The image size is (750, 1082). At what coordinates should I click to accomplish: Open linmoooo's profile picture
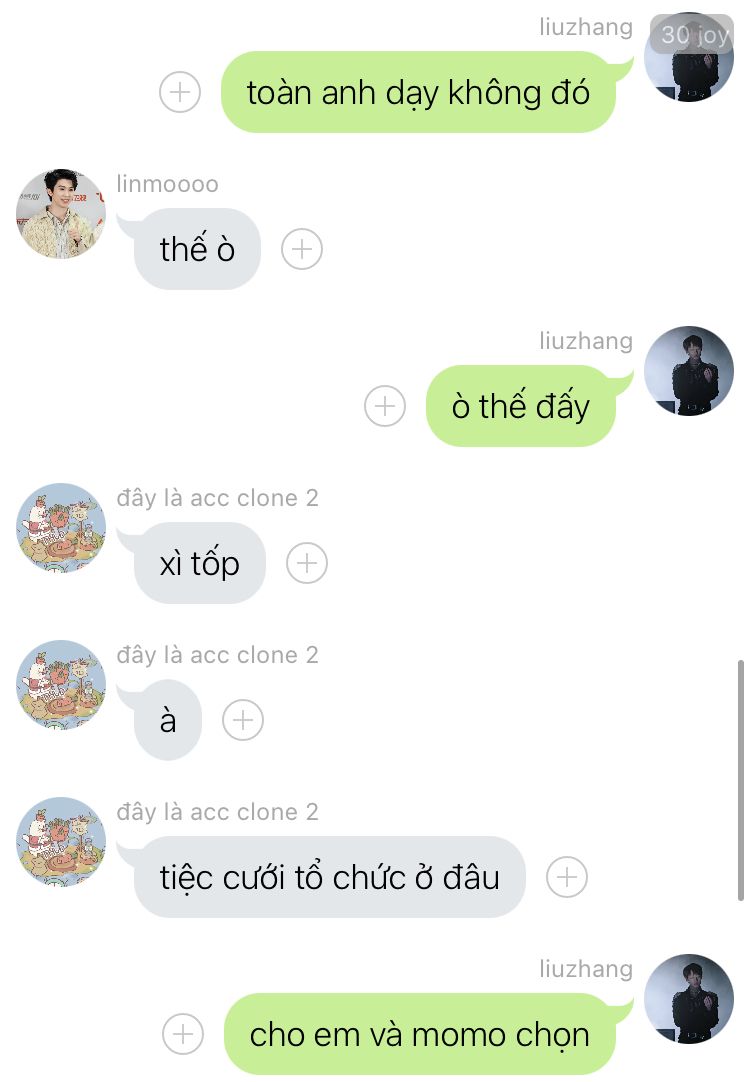[x=61, y=214]
